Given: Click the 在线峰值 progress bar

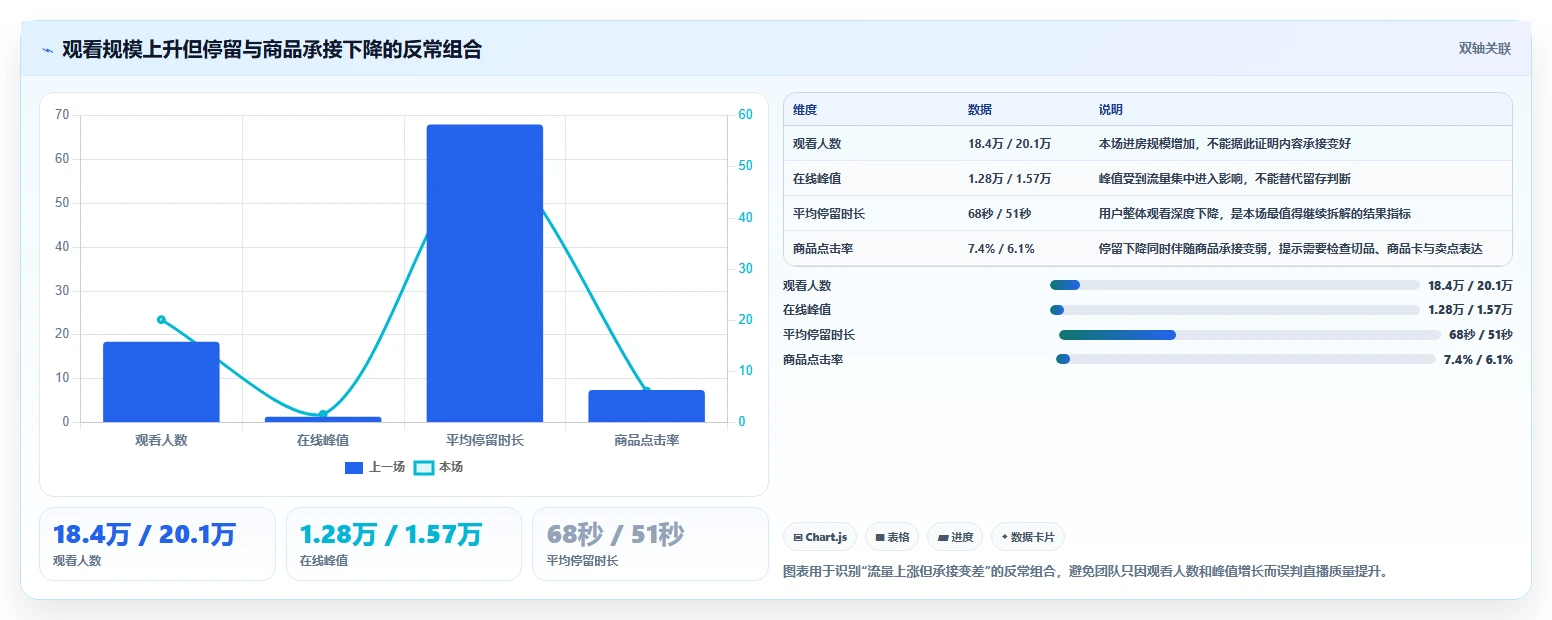Looking at the screenshot, I should (x=1235, y=310).
